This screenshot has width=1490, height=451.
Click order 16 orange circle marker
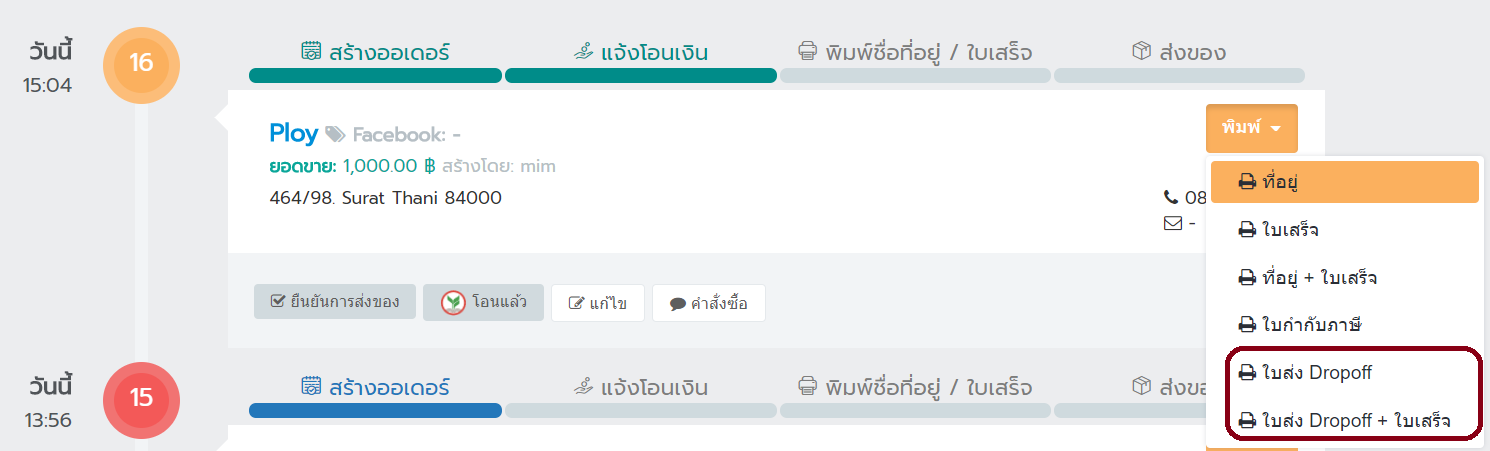point(141,64)
